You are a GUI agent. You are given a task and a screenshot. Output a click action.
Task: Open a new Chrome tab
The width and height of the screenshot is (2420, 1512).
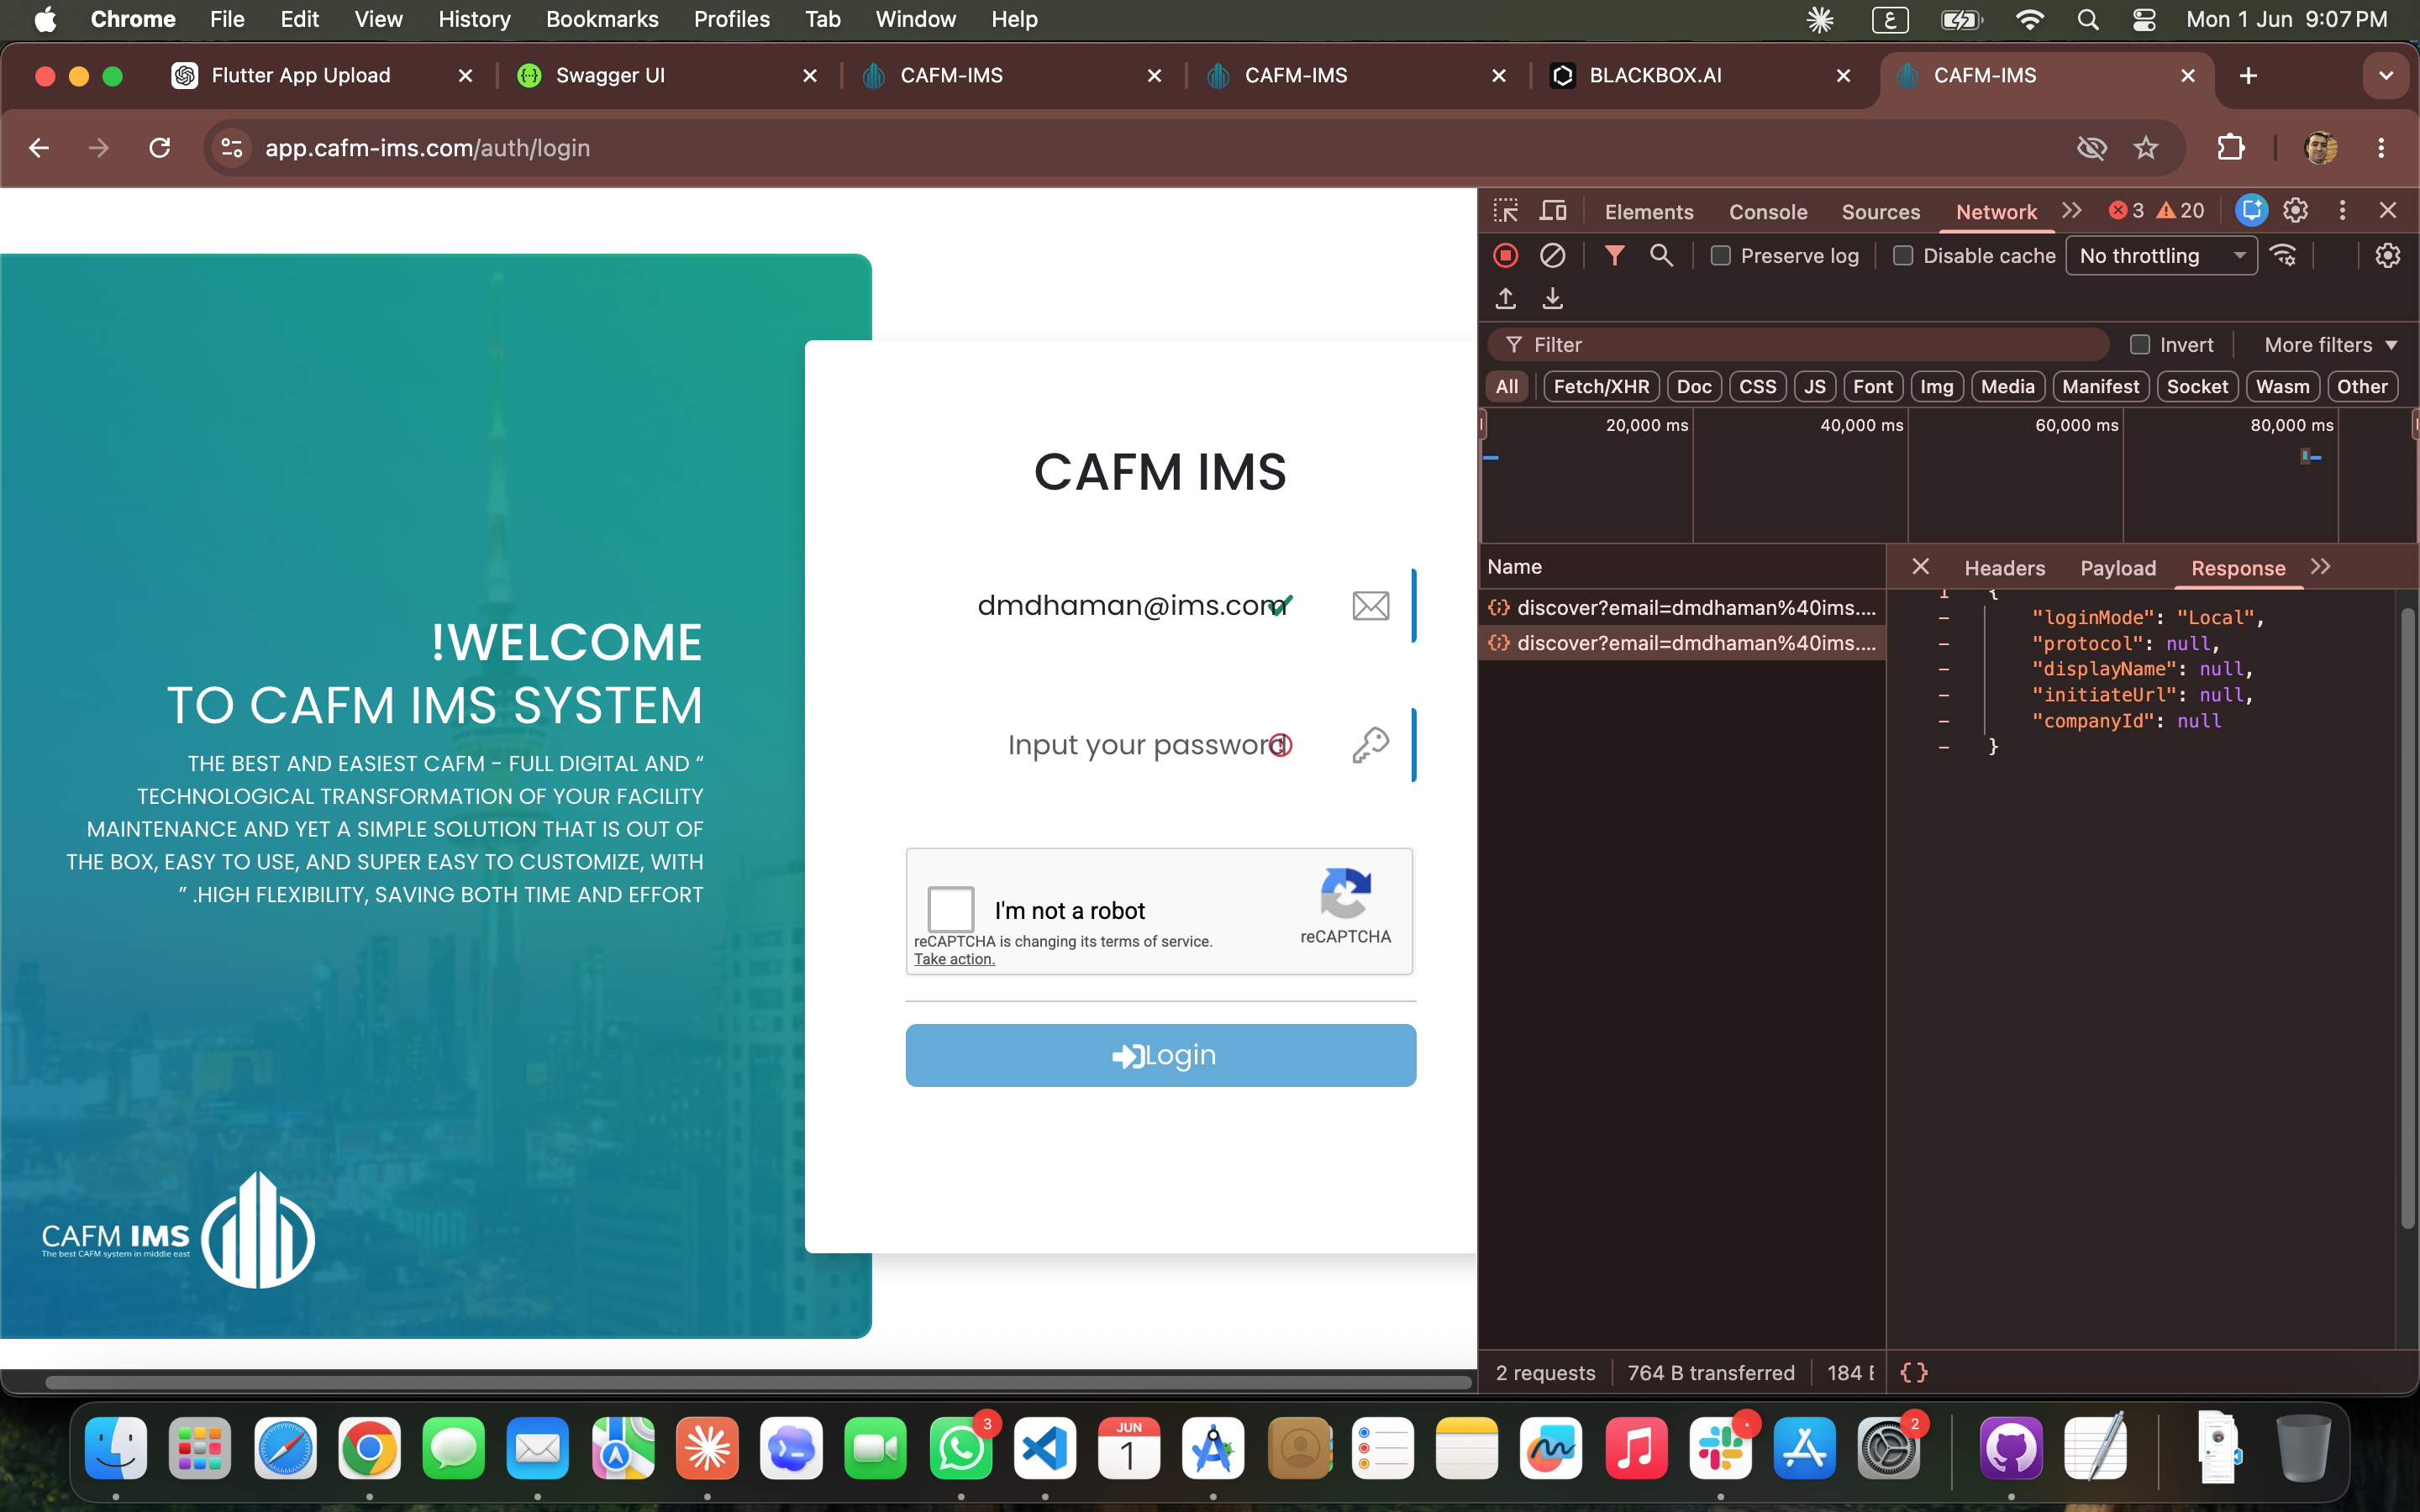click(2248, 76)
